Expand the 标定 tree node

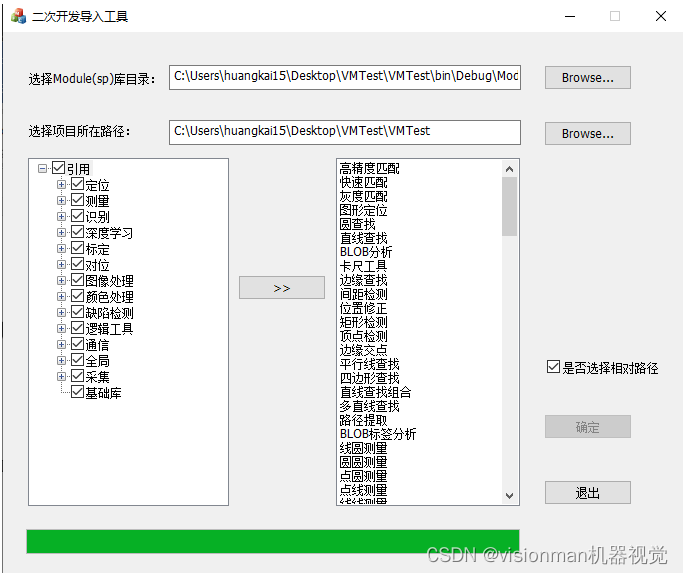[x=61, y=248]
